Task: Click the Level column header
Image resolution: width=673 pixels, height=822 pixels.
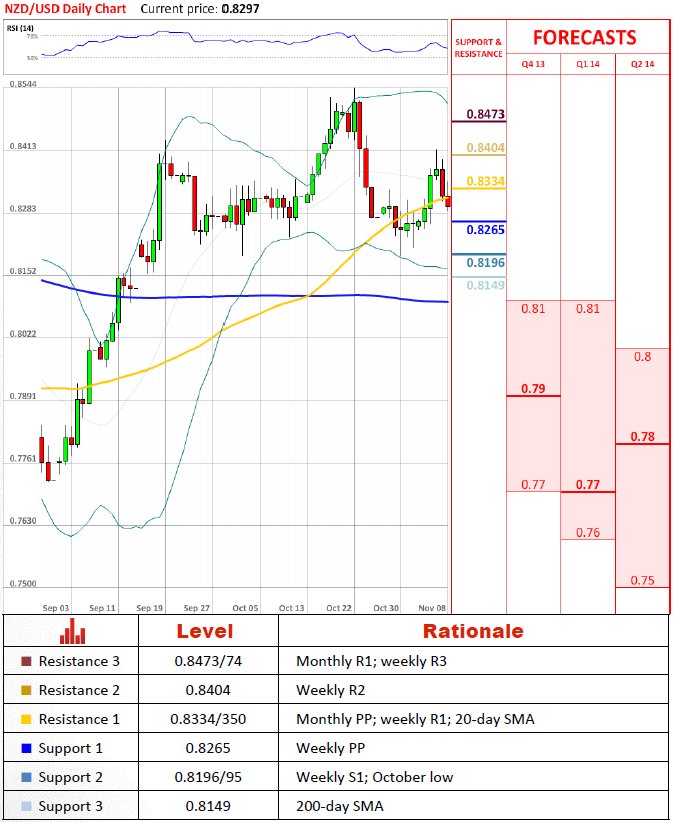Action: [x=204, y=631]
